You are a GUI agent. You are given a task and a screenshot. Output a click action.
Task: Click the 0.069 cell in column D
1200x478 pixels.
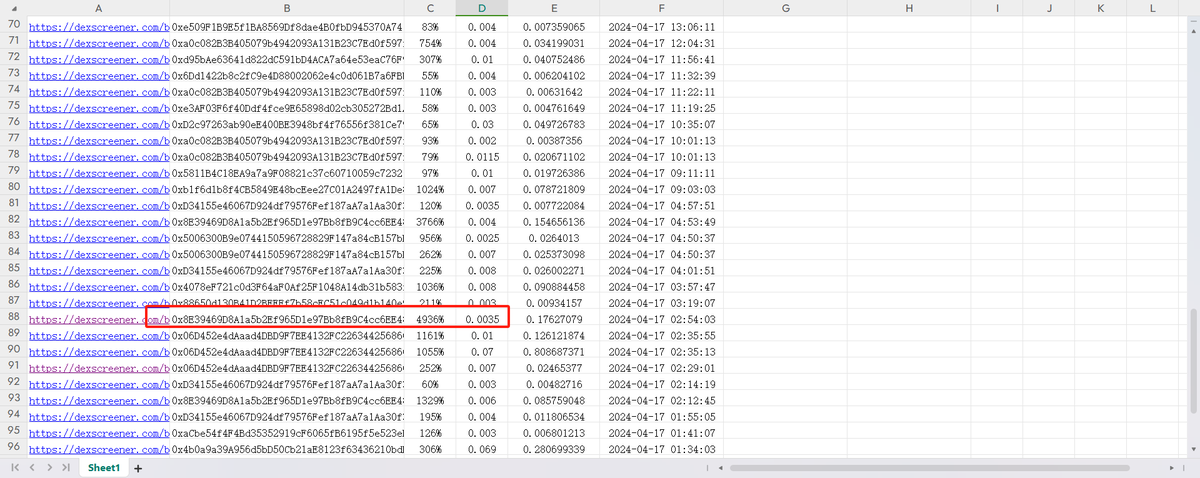coord(480,450)
